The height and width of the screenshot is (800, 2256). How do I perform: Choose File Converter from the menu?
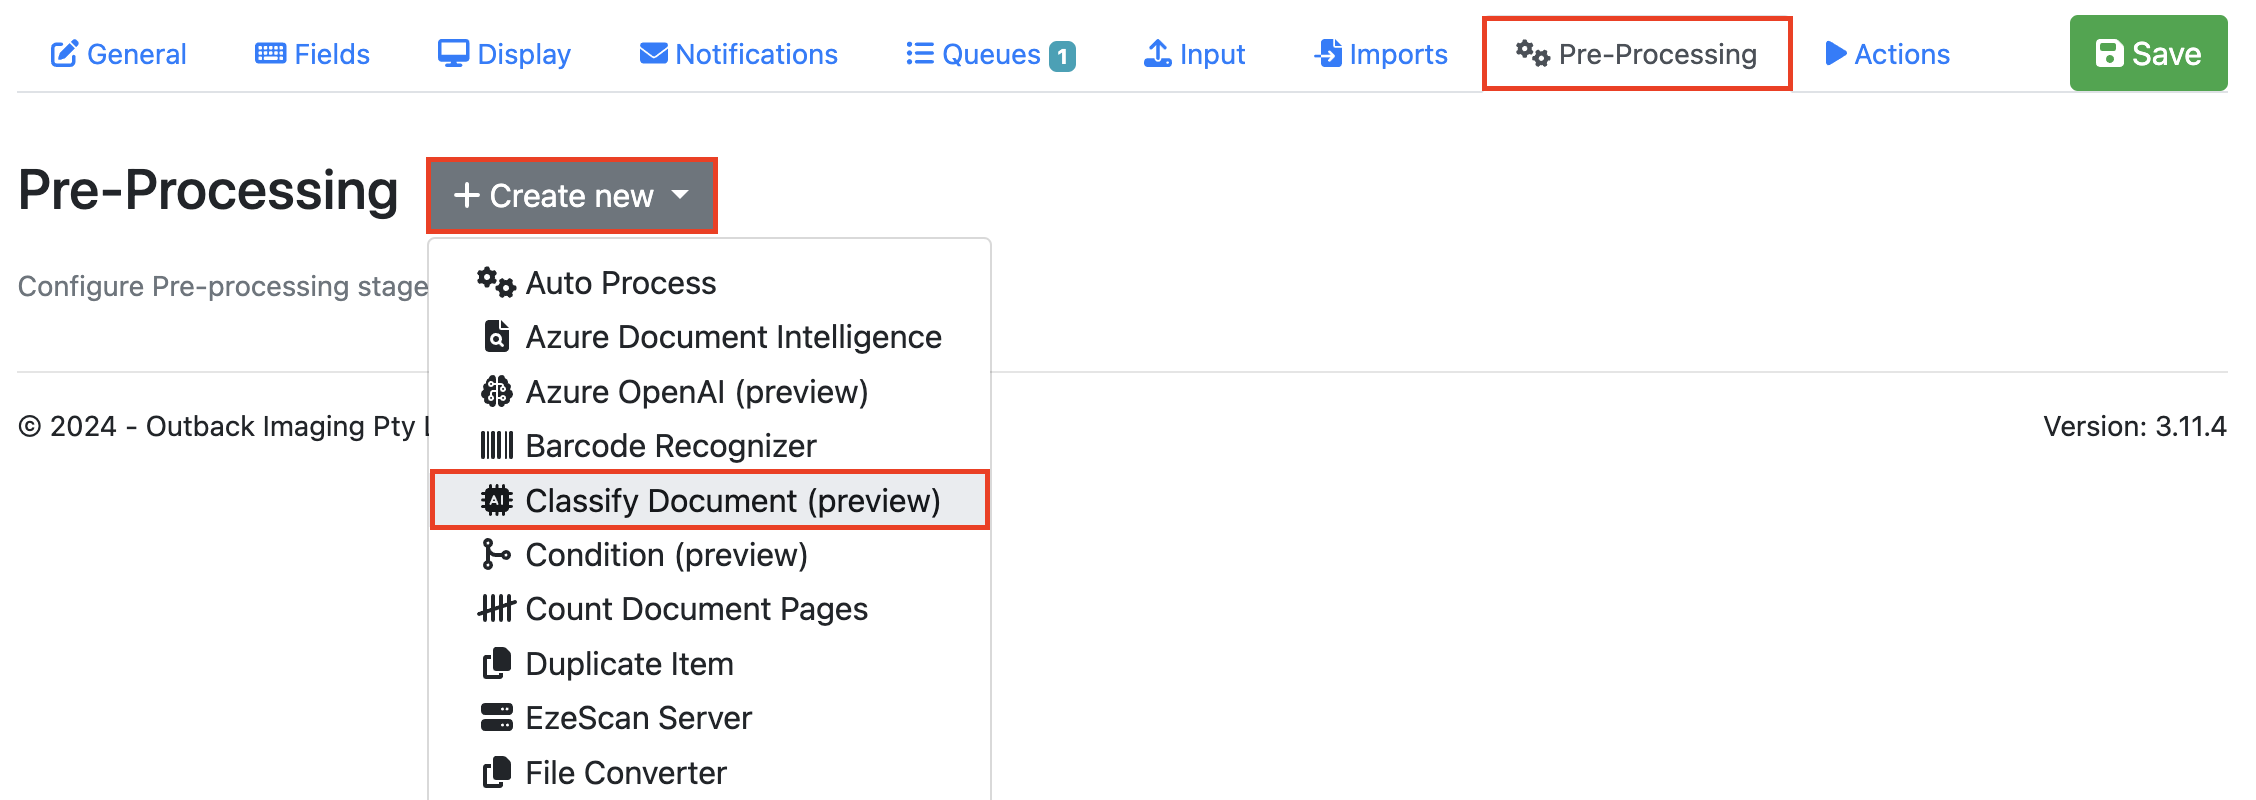tap(625, 773)
